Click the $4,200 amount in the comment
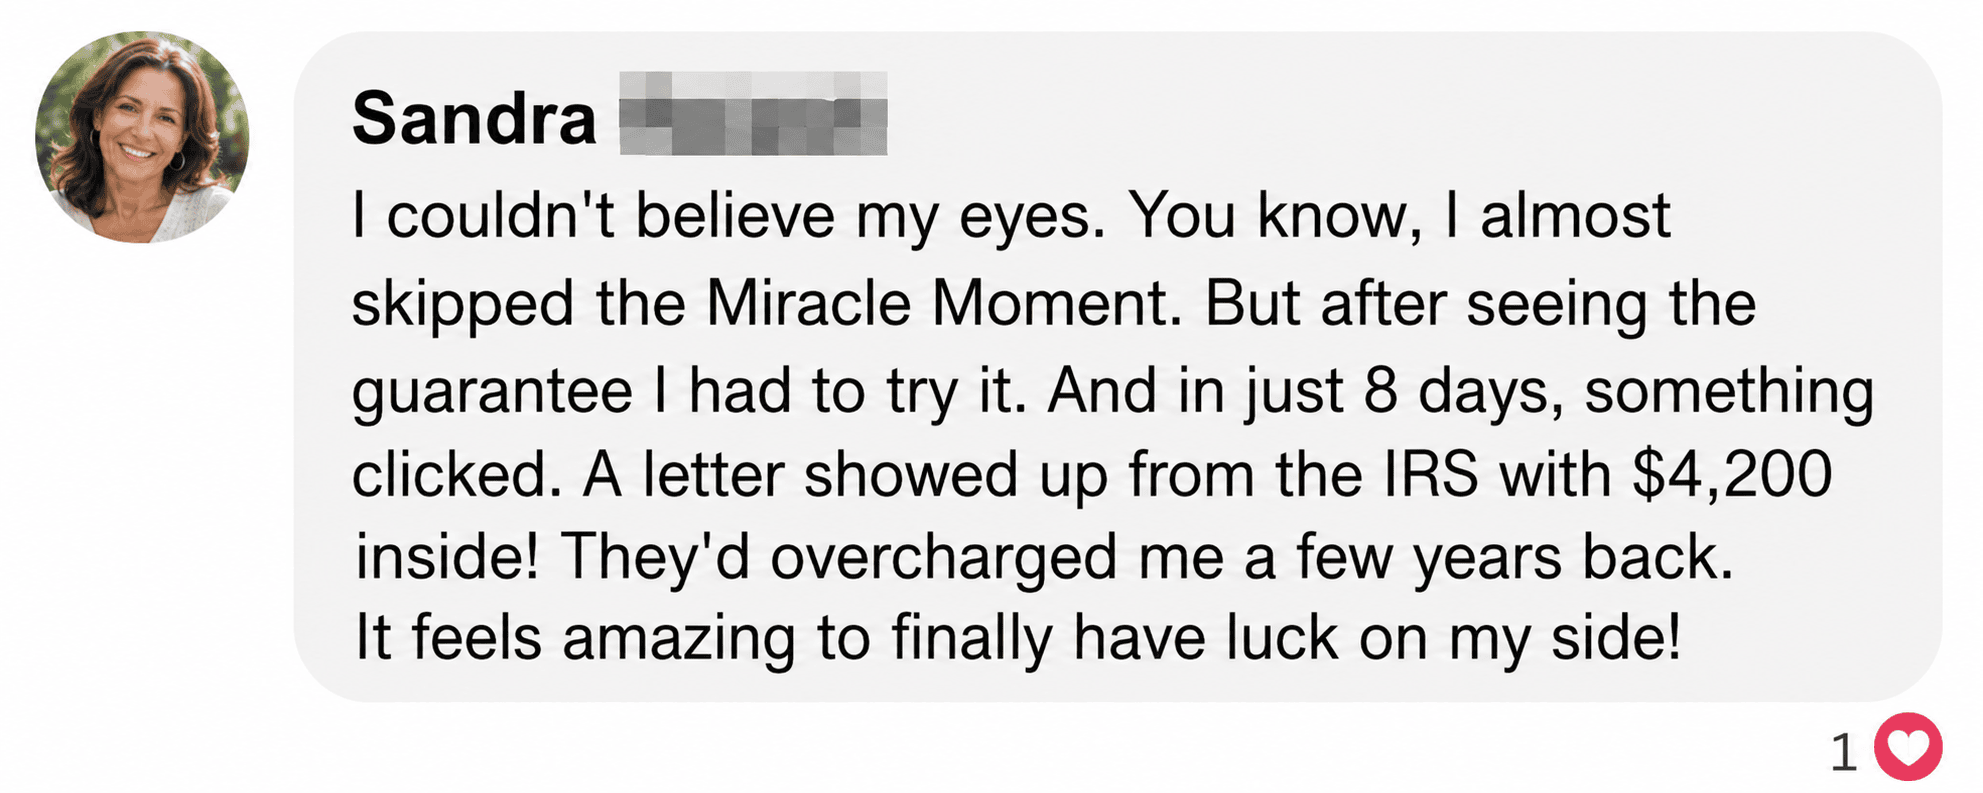 [x=1732, y=473]
